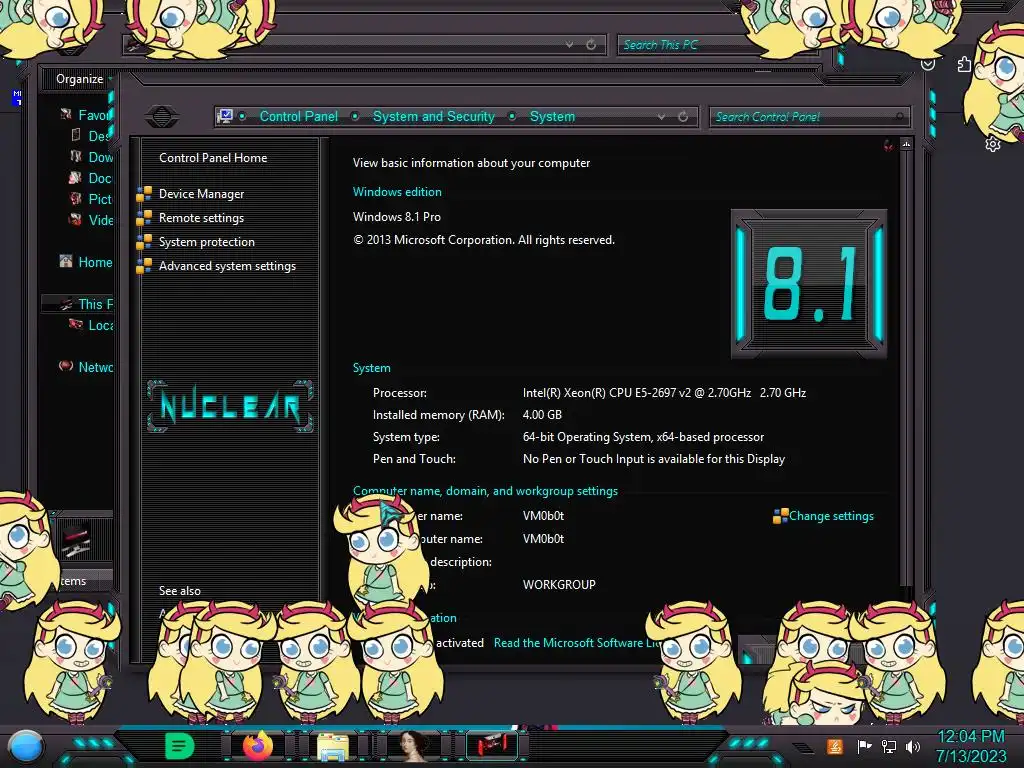The image size is (1024, 768).
Task: Open the Control Panel address history dropdown
Action: [x=662, y=116]
